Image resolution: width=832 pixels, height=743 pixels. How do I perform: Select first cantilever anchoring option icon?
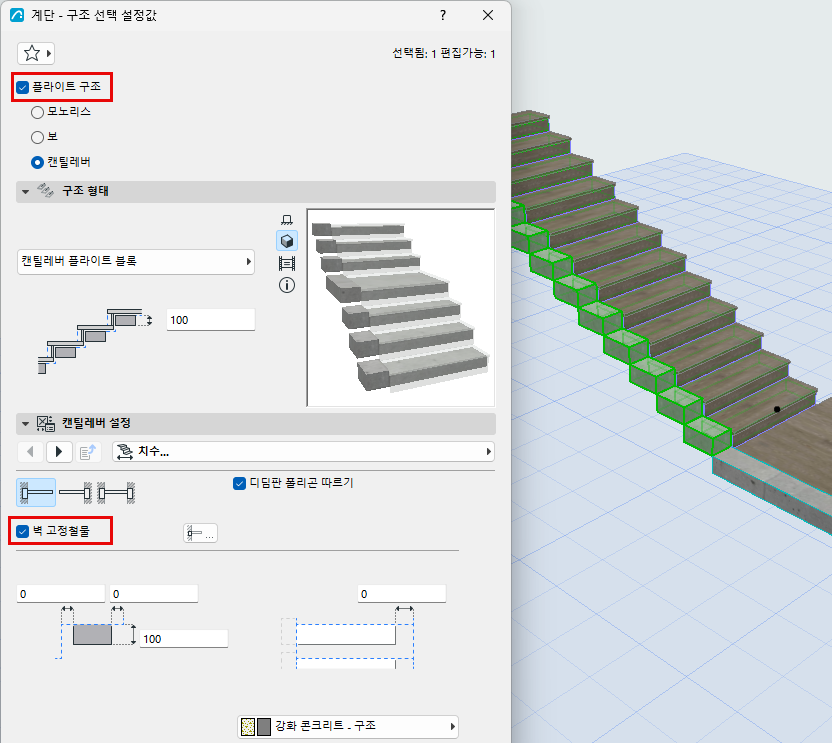(x=36, y=493)
